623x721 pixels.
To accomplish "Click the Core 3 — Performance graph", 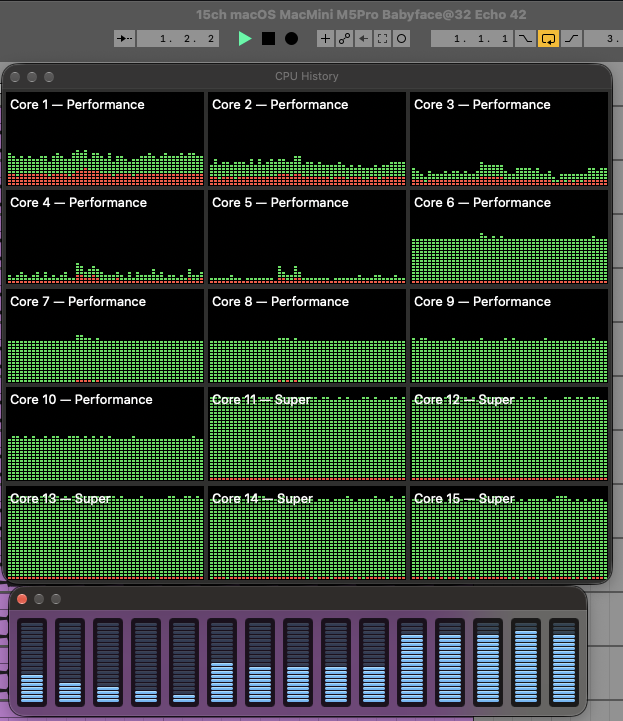I will tap(509, 139).
